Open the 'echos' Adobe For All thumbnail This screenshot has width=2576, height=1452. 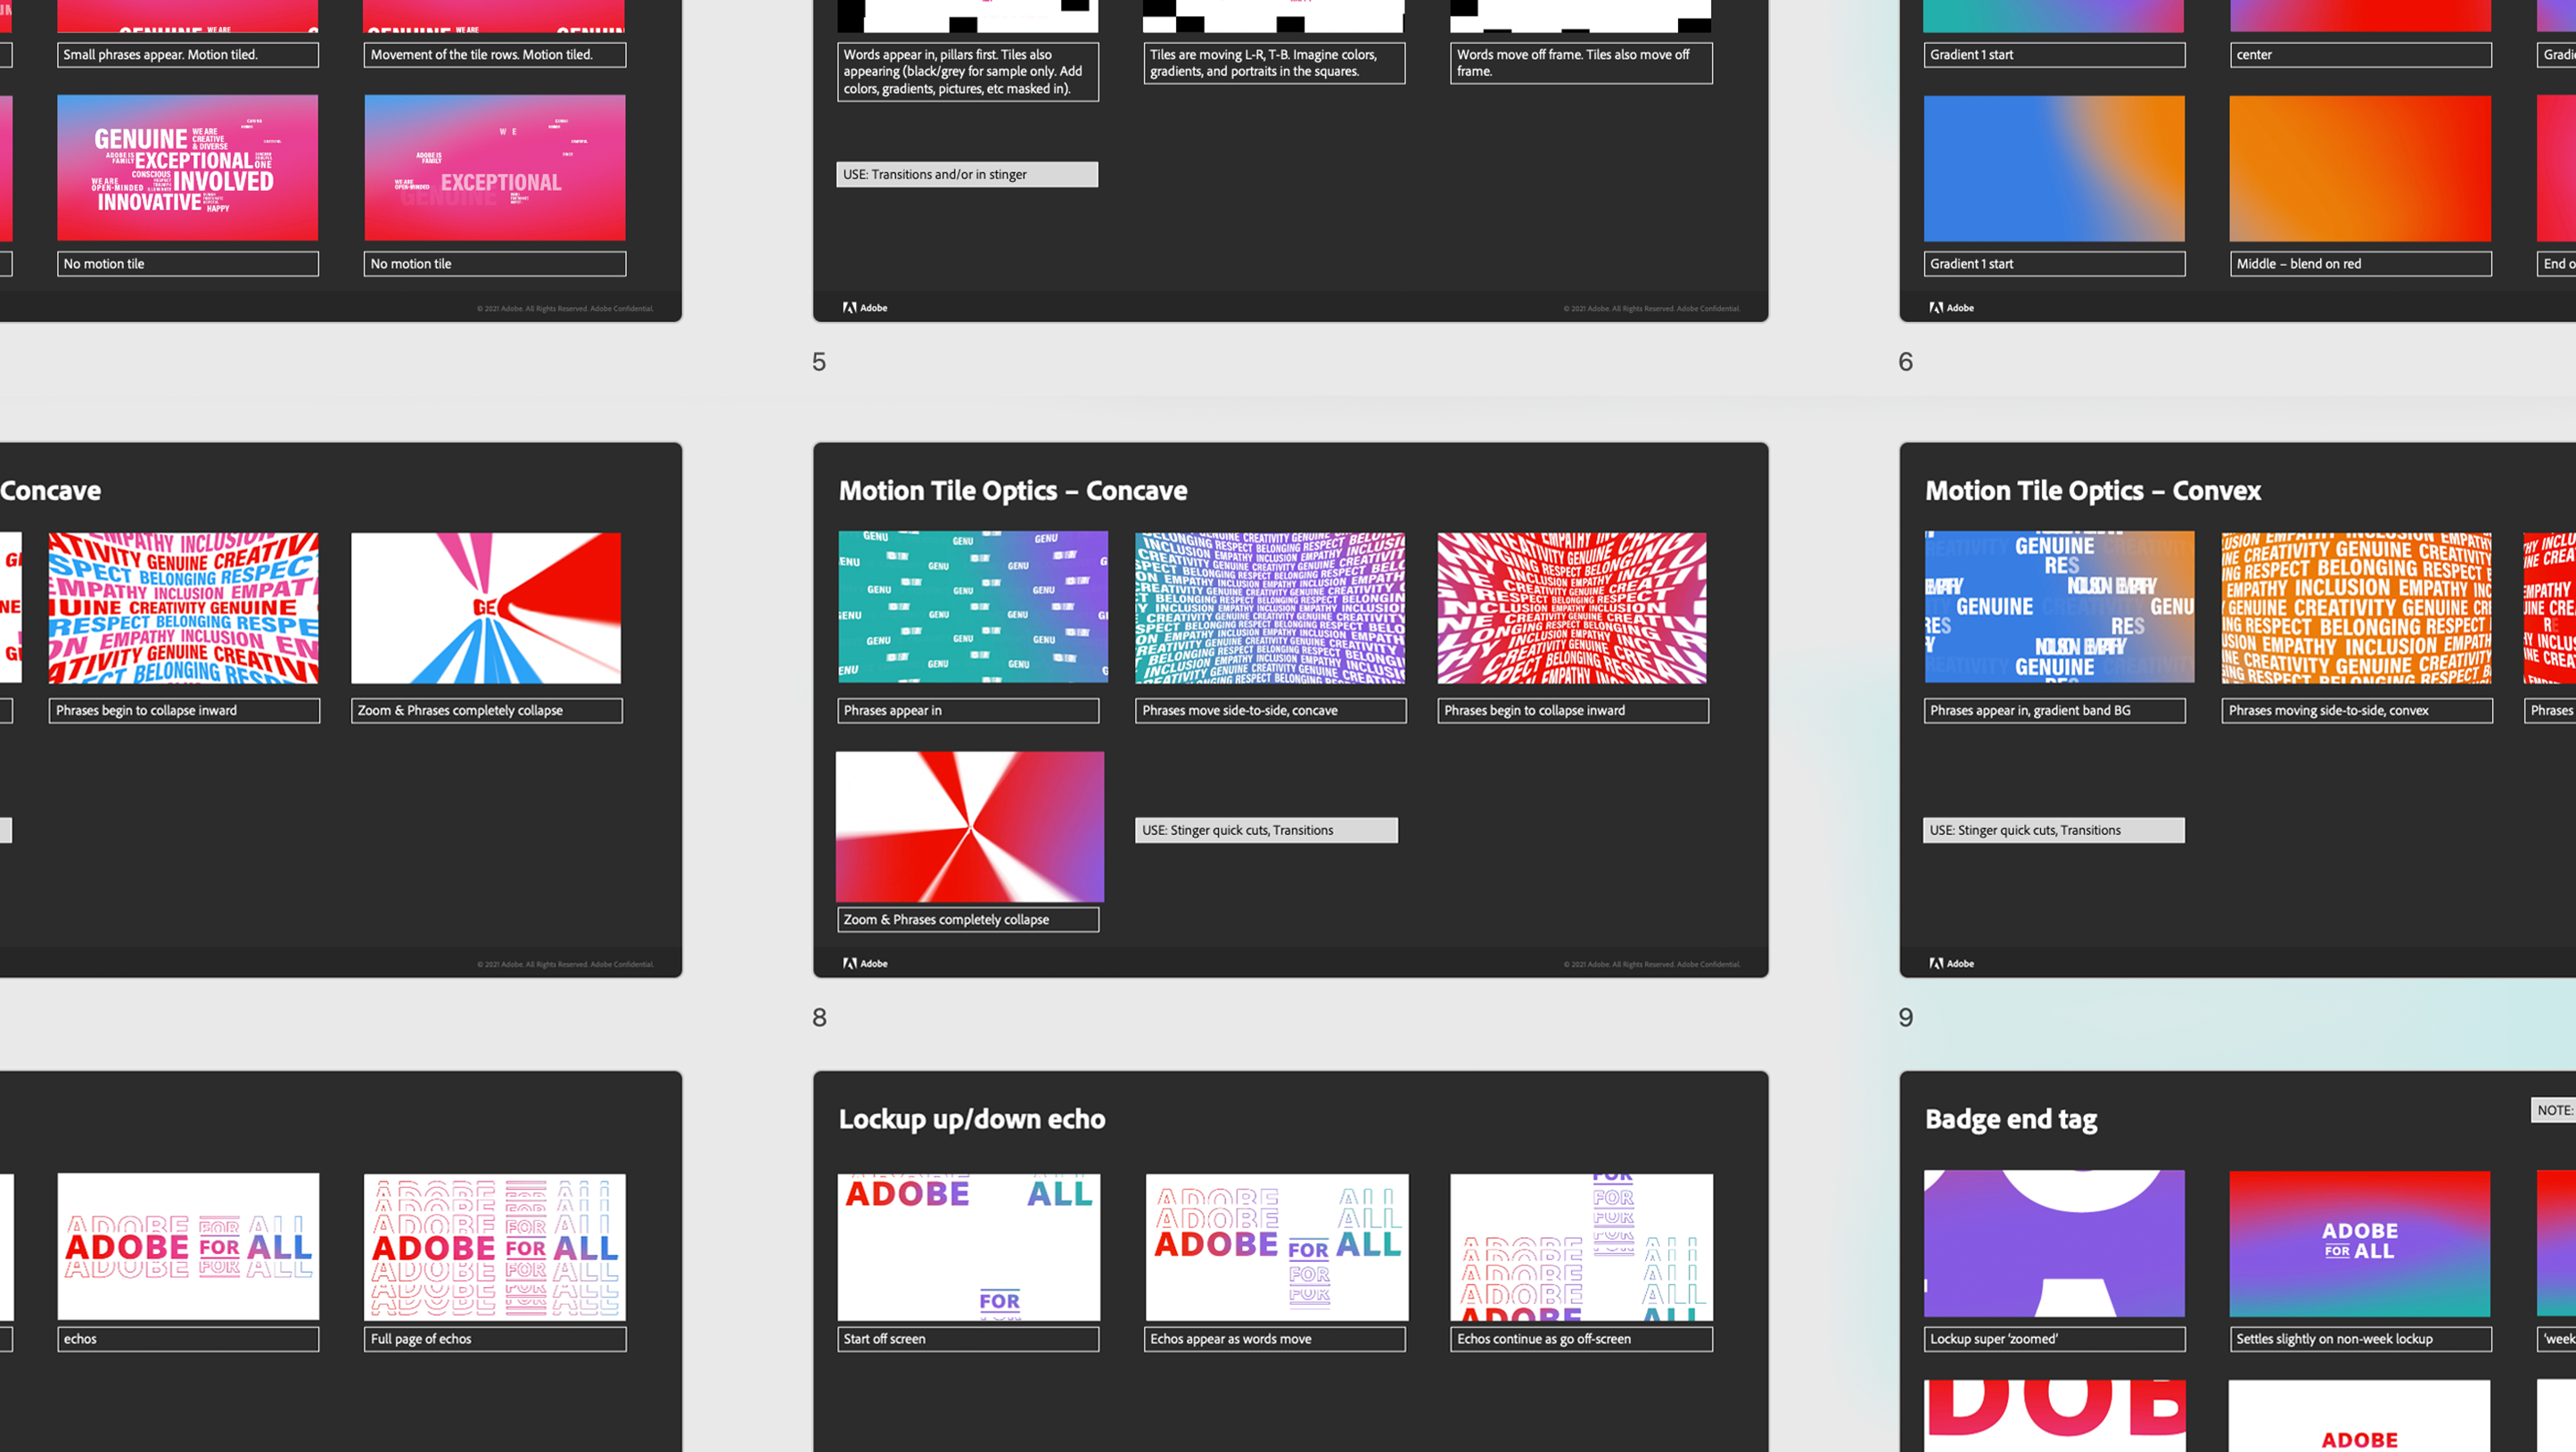[x=188, y=1246]
